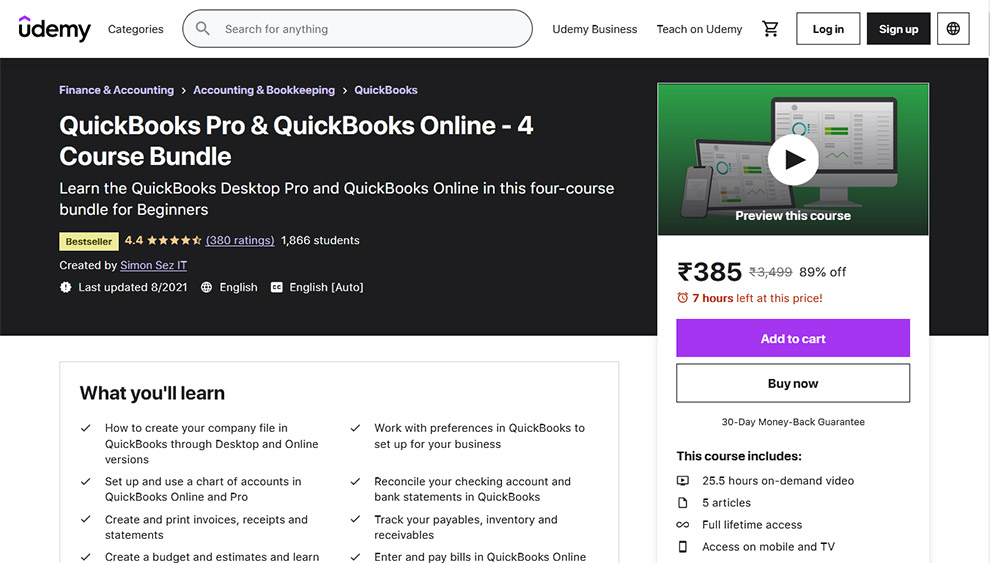Click the ₹385 price
This screenshot has height=563, width=990.
coord(709,272)
